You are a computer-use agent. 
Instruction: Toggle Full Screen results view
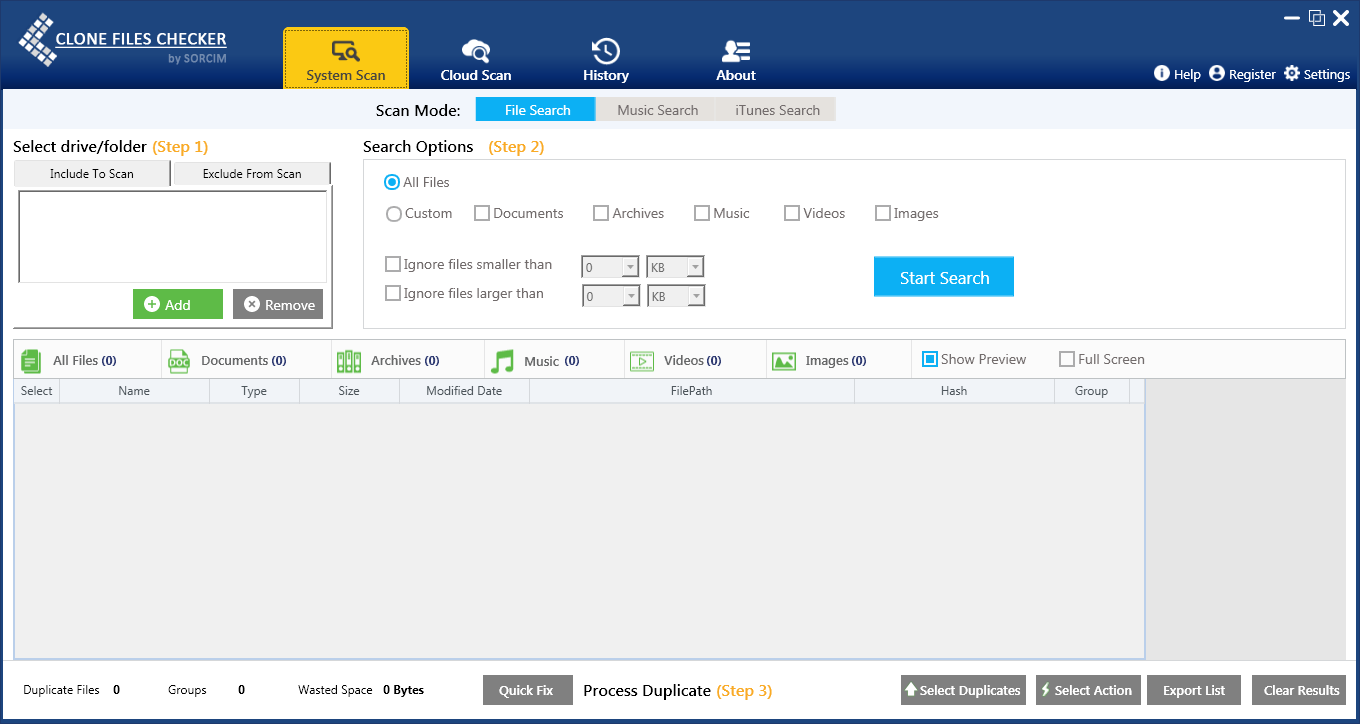click(x=1066, y=358)
